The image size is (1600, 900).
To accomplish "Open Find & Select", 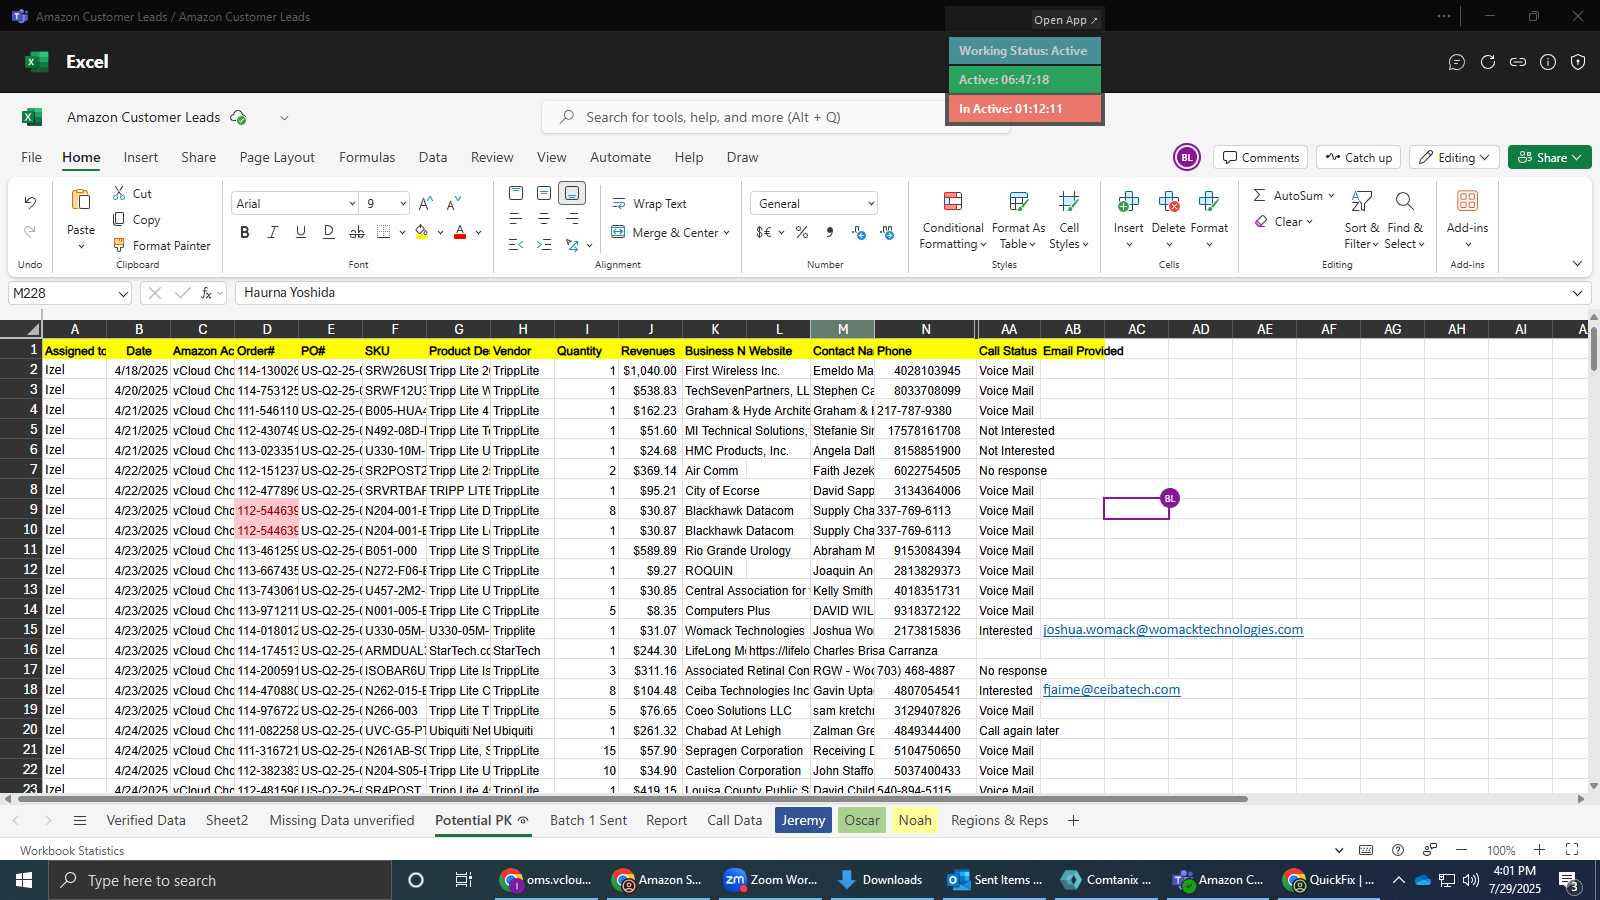I will point(1404,220).
